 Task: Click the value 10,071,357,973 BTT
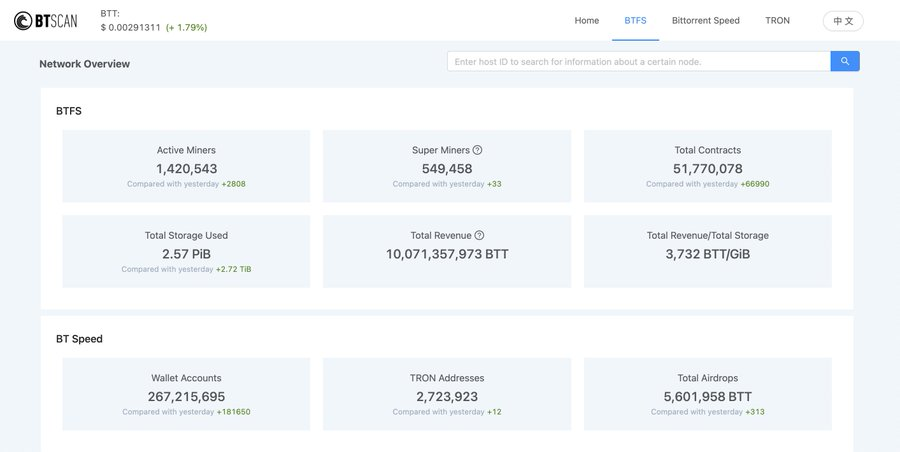[x=447, y=254]
